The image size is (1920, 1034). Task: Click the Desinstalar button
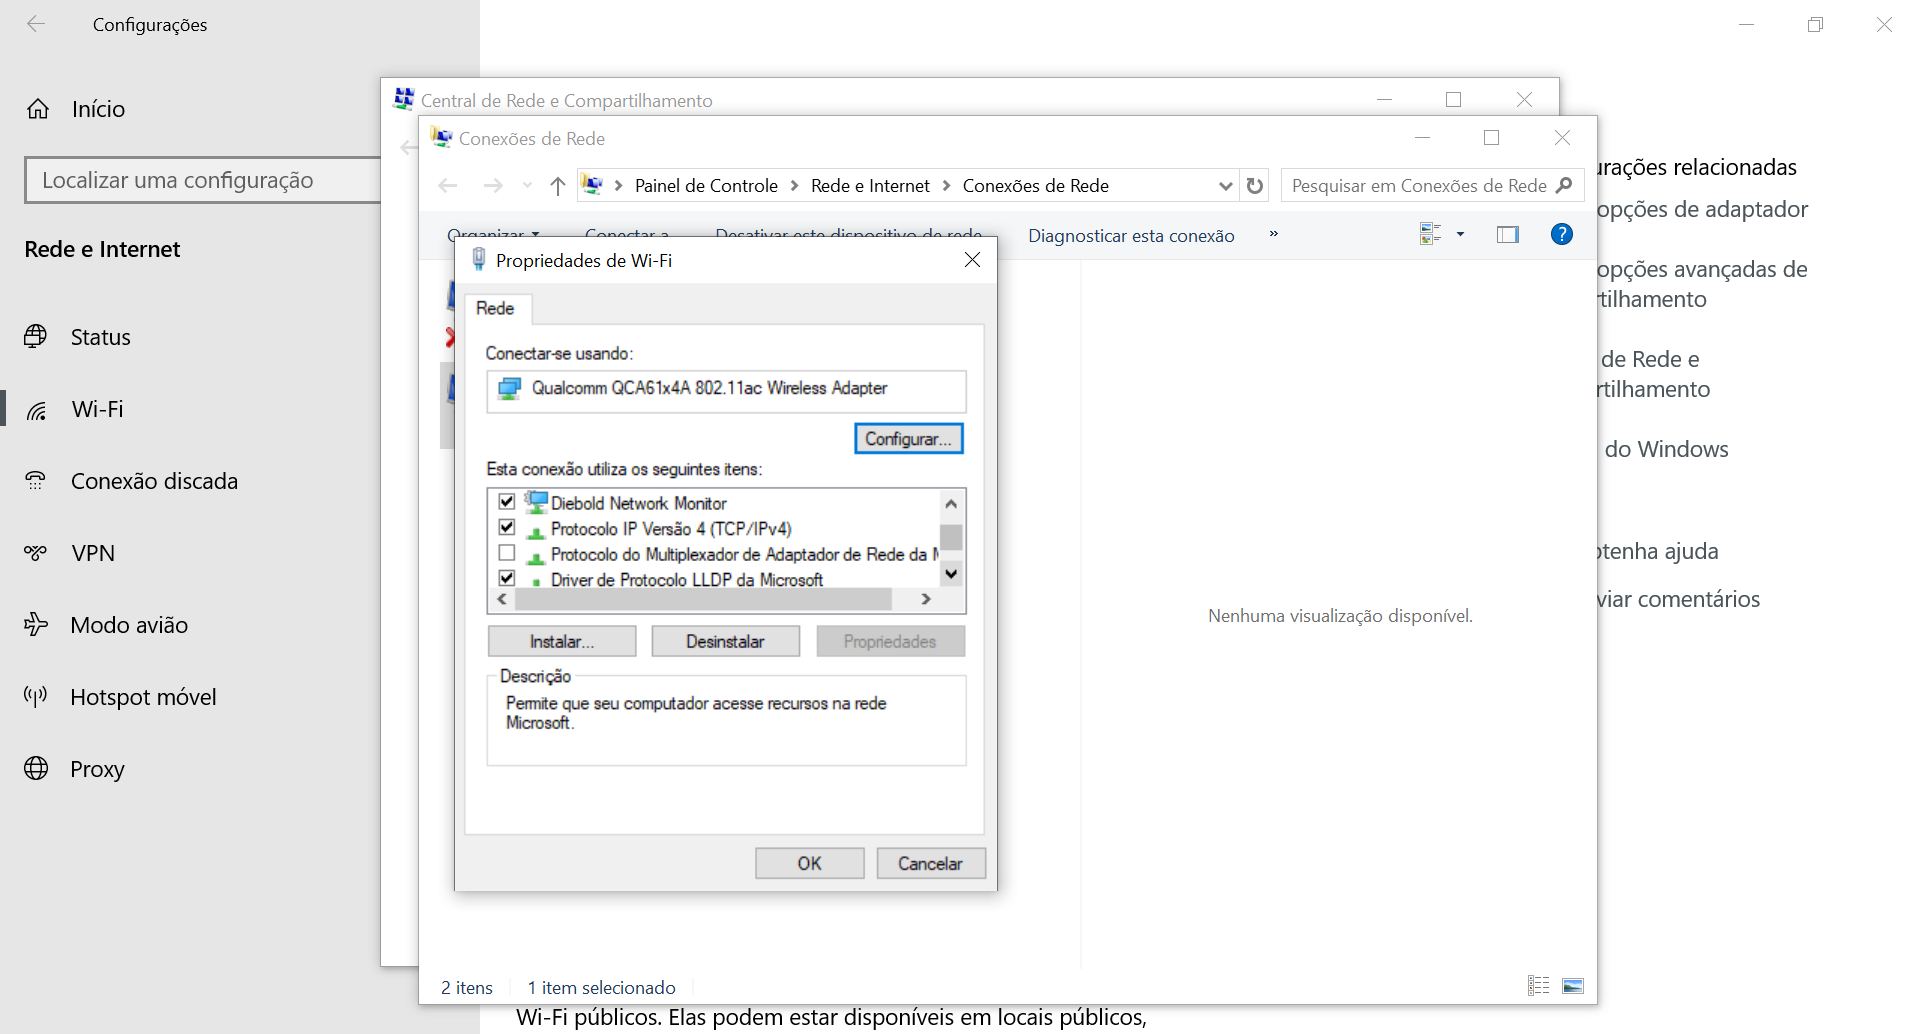[x=725, y=641]
